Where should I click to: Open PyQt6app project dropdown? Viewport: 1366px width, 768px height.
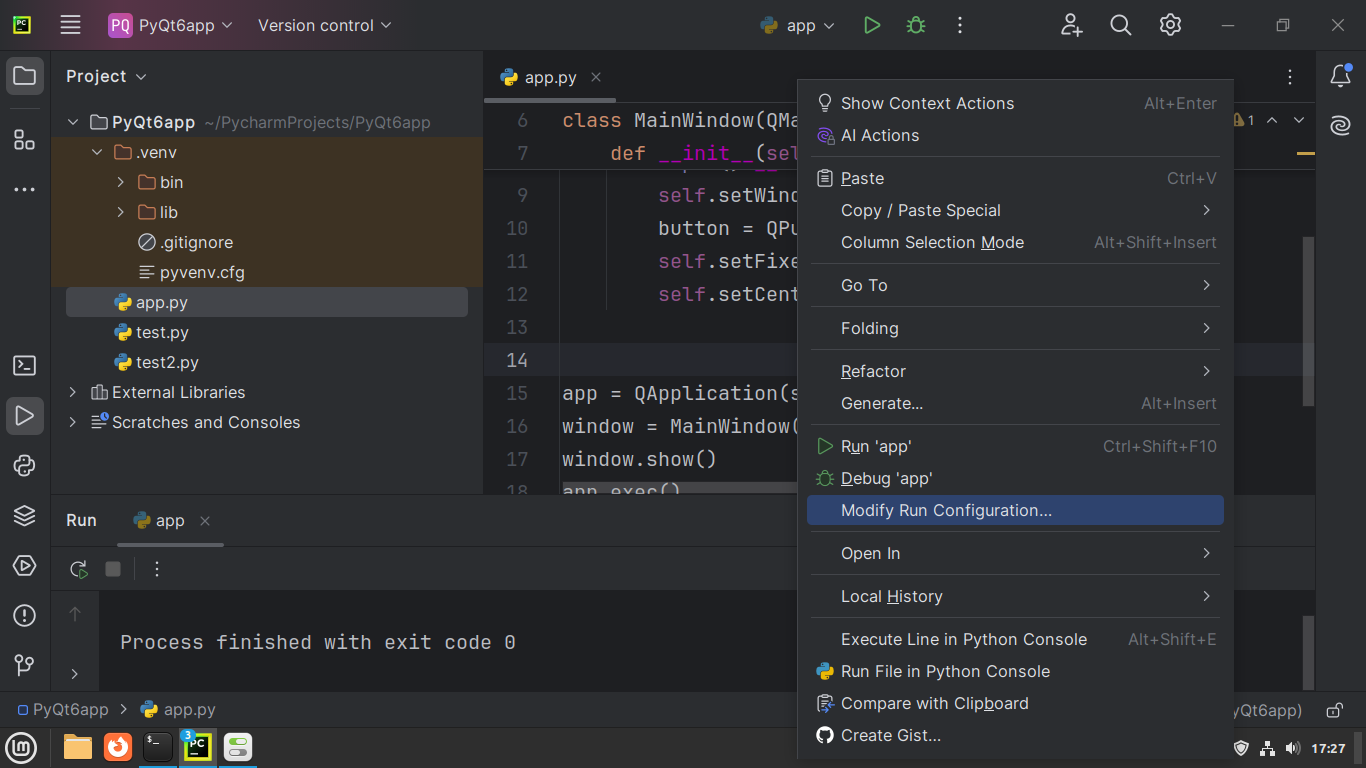(x=171, y=25)
